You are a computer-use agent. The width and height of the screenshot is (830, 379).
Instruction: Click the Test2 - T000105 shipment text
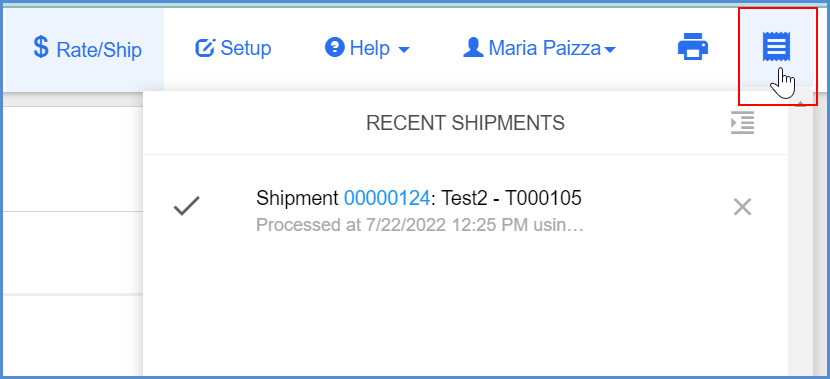[x=511, y=198]
